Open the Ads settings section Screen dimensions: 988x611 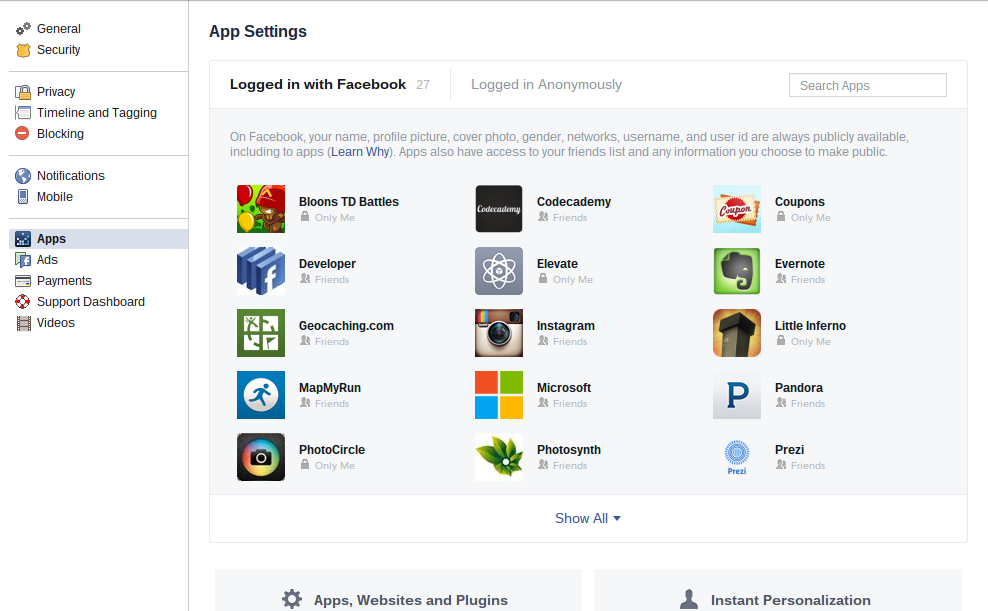coord(47,260)
